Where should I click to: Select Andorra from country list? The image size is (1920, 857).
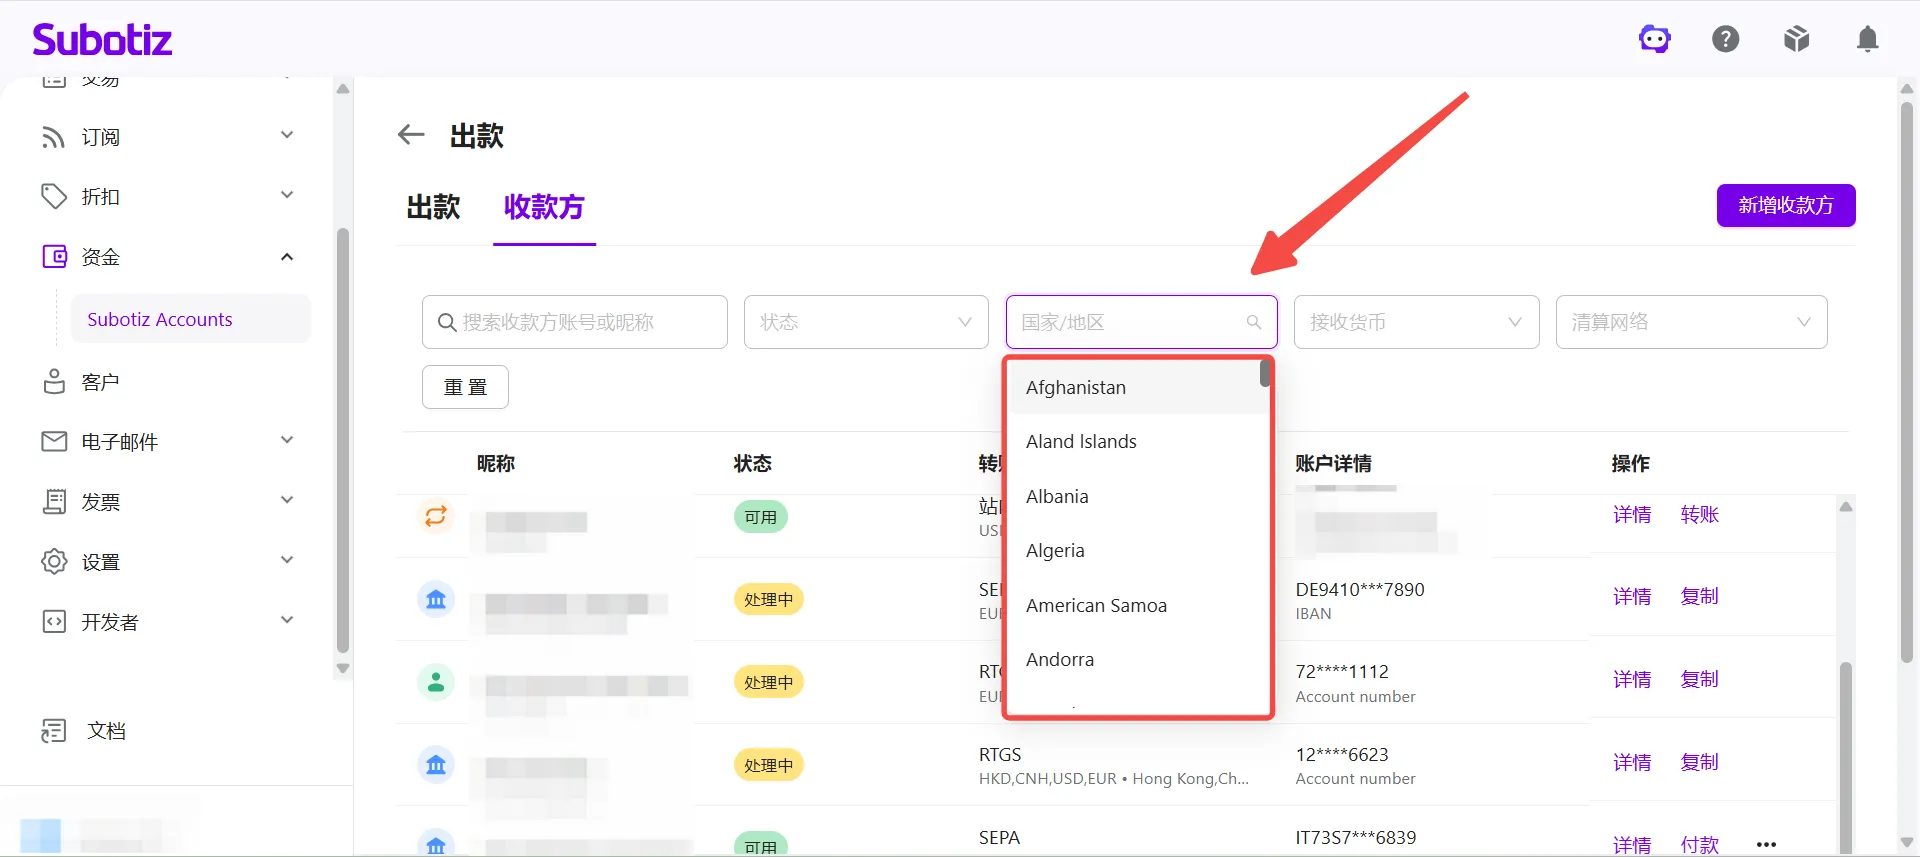coord(1138,660)
